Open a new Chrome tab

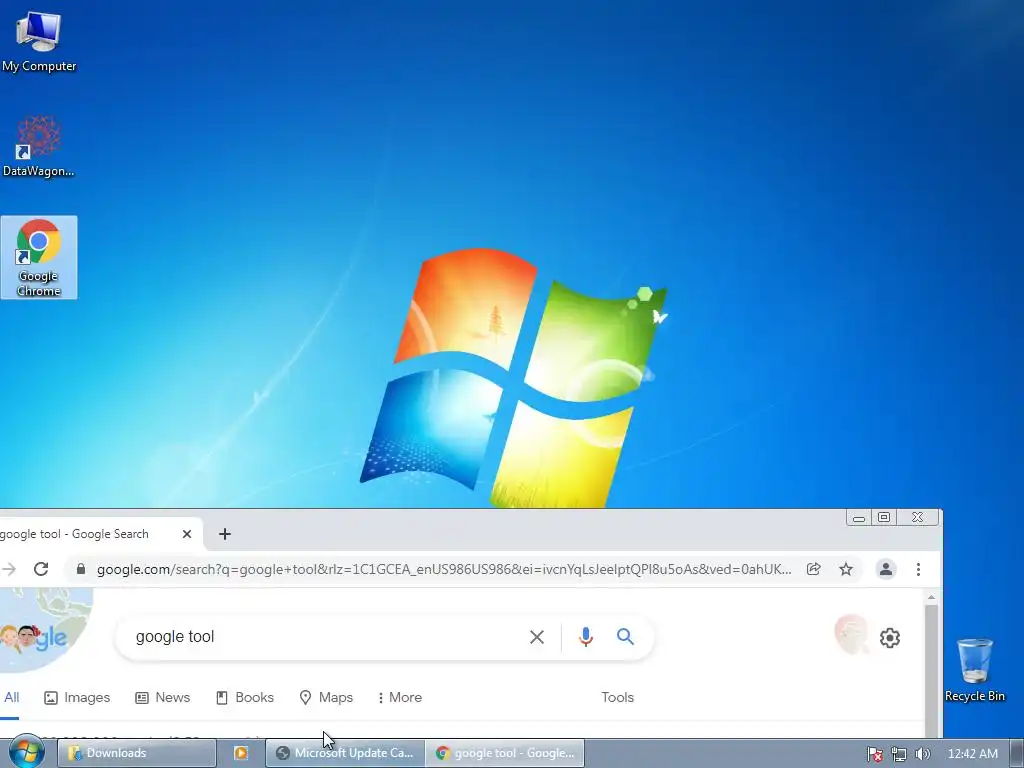(x=225, y=534)
